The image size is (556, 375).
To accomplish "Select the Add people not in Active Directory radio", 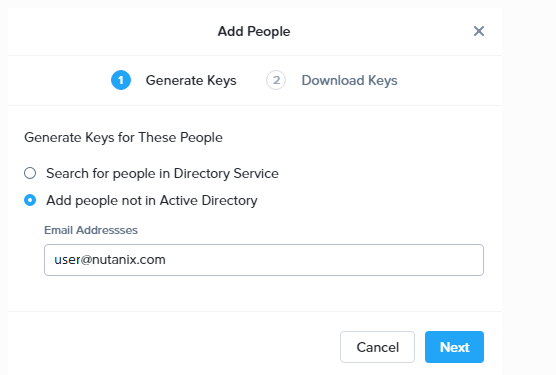I will coord(30,200).
